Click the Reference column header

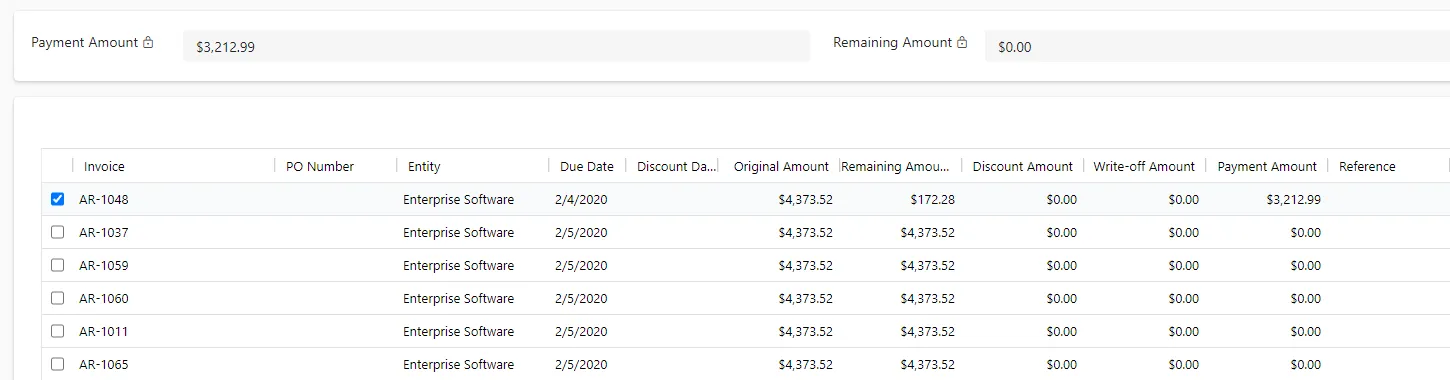click(x=1367, y=166)
